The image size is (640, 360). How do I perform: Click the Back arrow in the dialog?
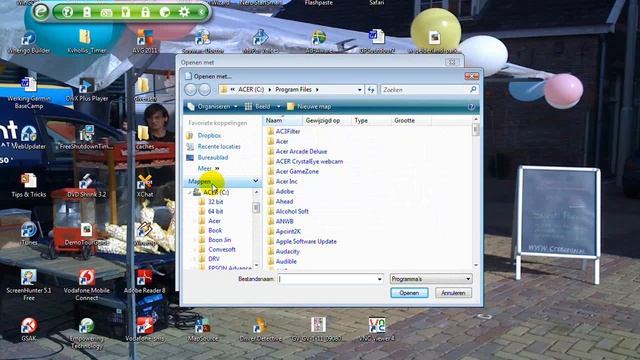(x=191, y=89)
